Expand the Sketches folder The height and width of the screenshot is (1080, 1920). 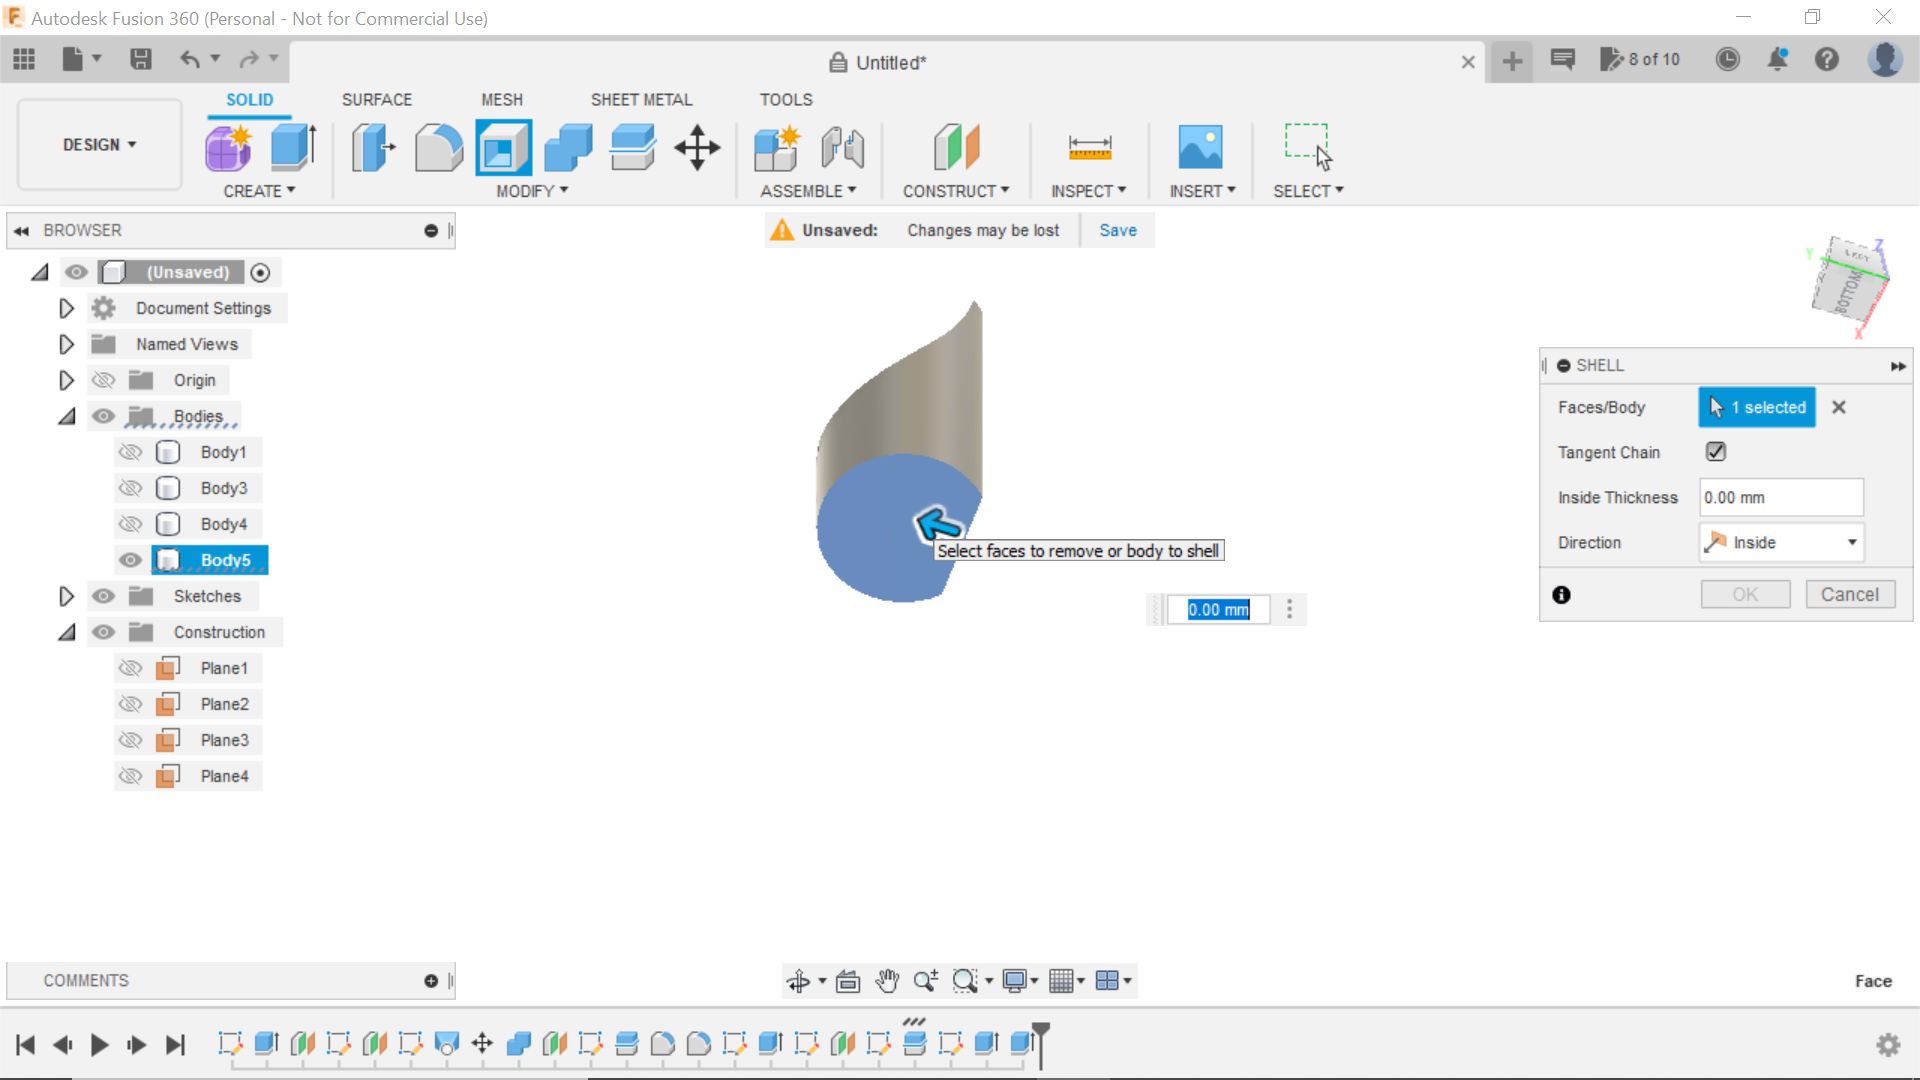coord(66,596)
